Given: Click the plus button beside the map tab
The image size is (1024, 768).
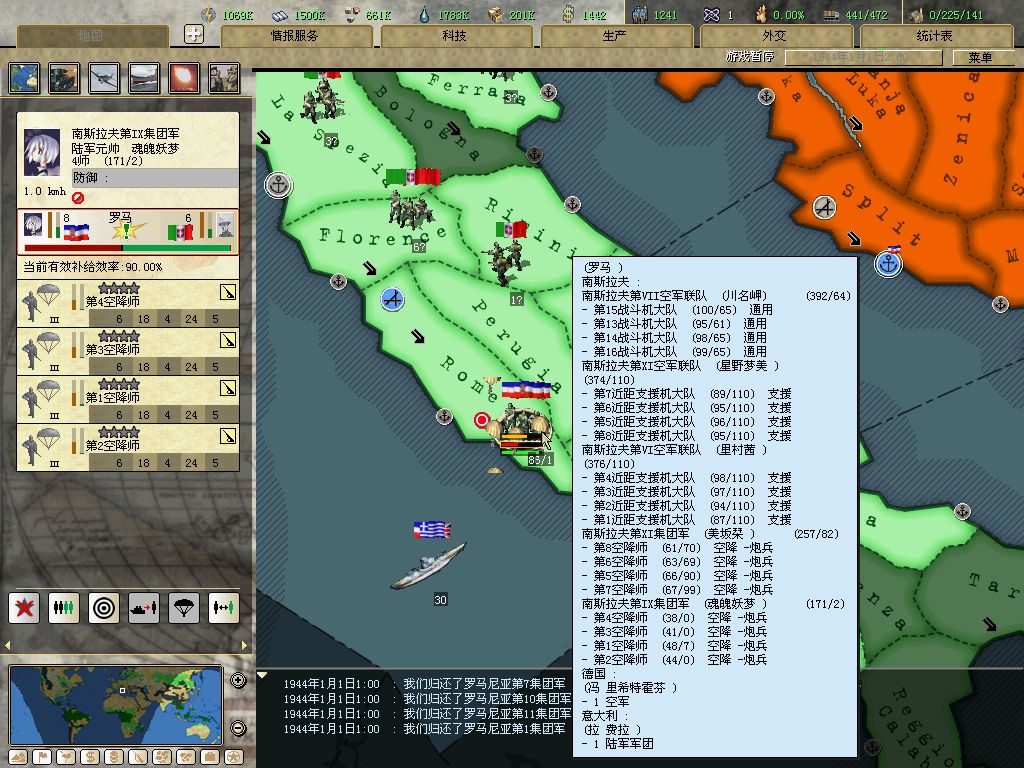Looking at the screenshot, I should pos(194,34).
